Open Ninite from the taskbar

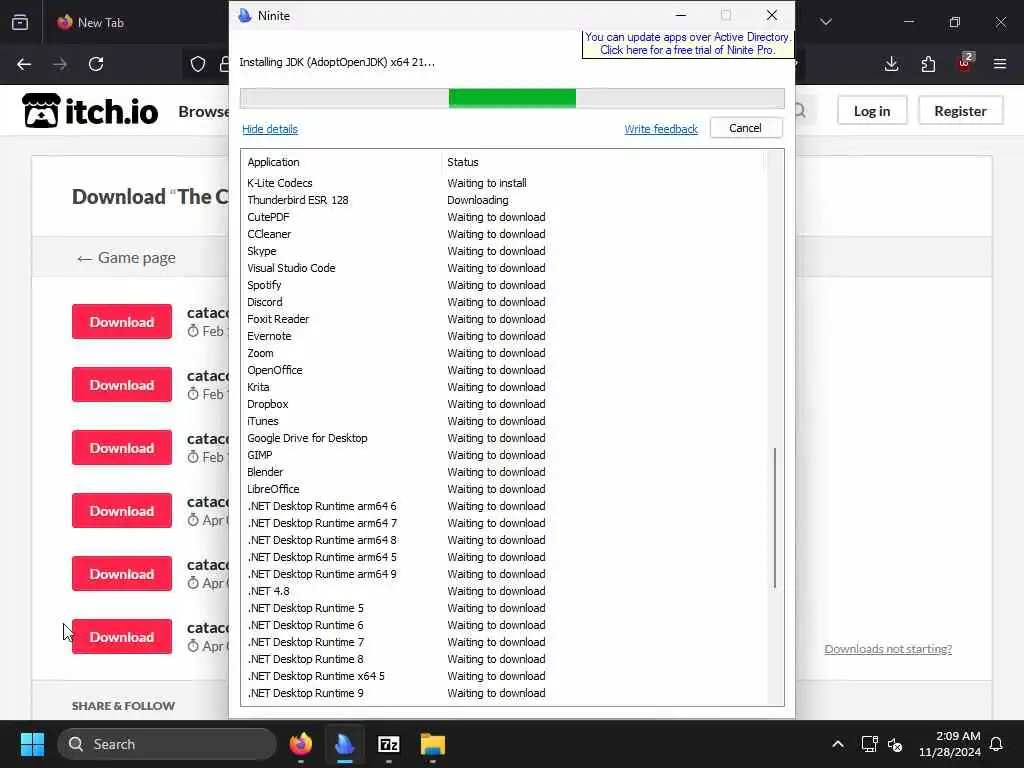click(x=345, y=744)
